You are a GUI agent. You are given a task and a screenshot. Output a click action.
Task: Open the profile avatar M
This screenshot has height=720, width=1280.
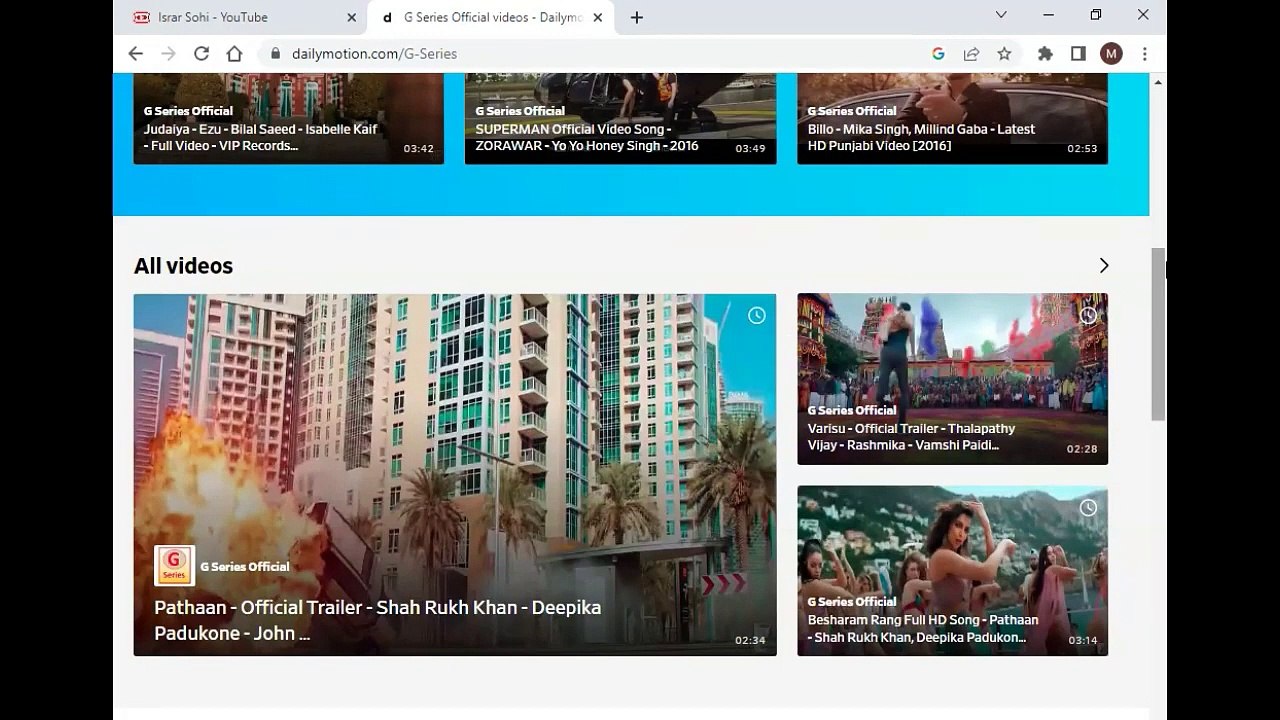[x=1111, y=54]
